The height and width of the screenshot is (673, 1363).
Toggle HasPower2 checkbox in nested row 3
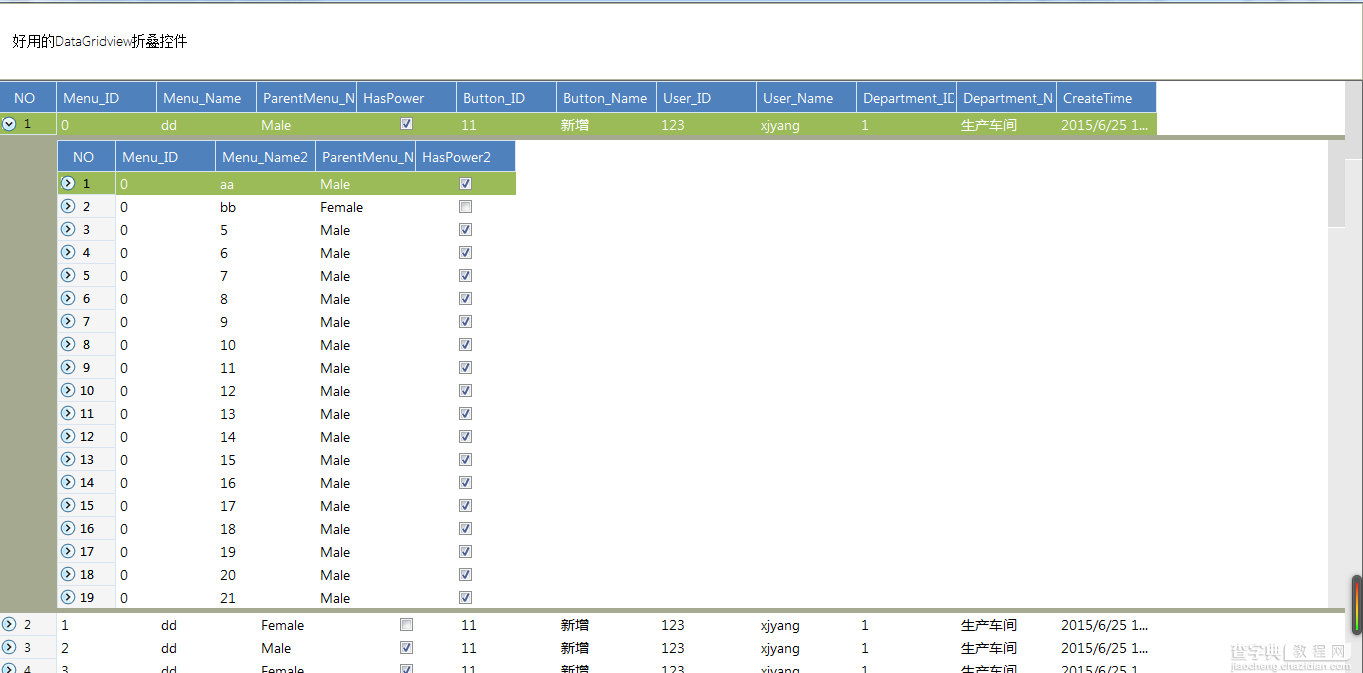pos(465,230)
